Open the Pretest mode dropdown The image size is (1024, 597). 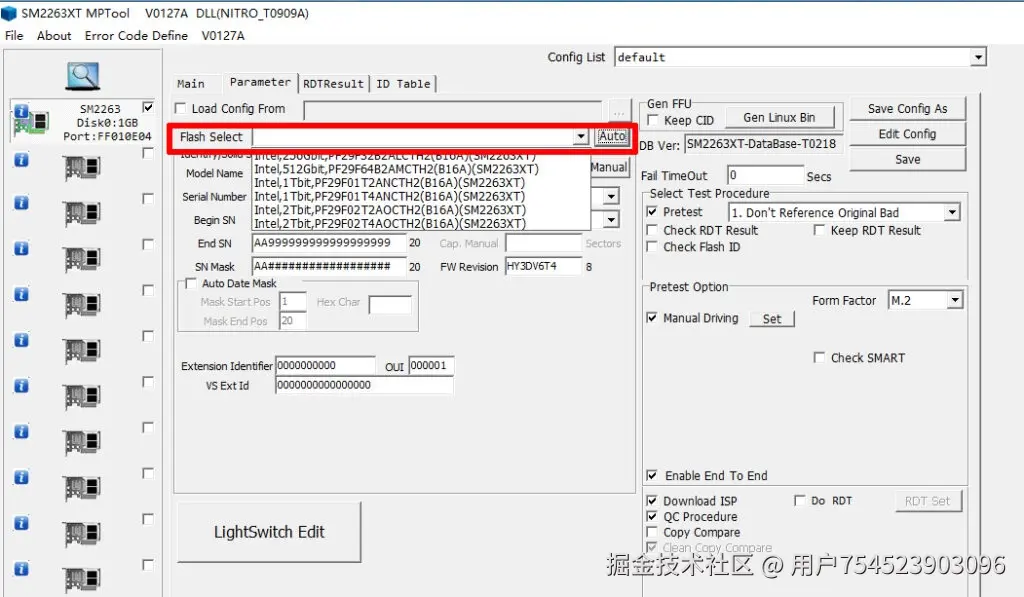tap(952, 212)
